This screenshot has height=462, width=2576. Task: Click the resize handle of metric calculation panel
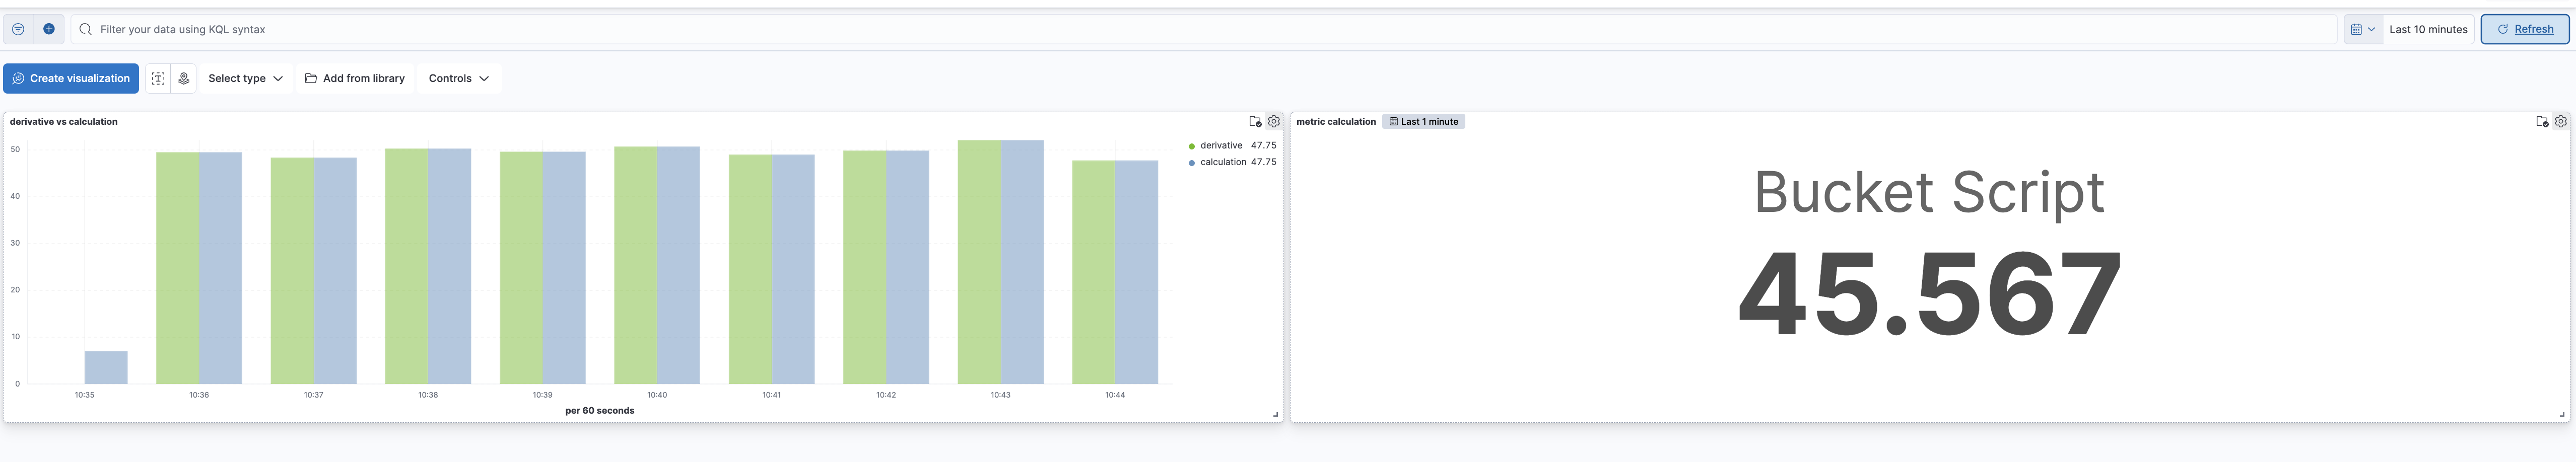point(2562,415)
